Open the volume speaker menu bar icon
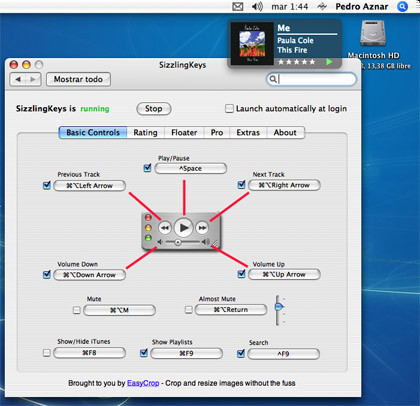This screenshot has width=420, height=406. pyautogui.click(x=257, y=6)
